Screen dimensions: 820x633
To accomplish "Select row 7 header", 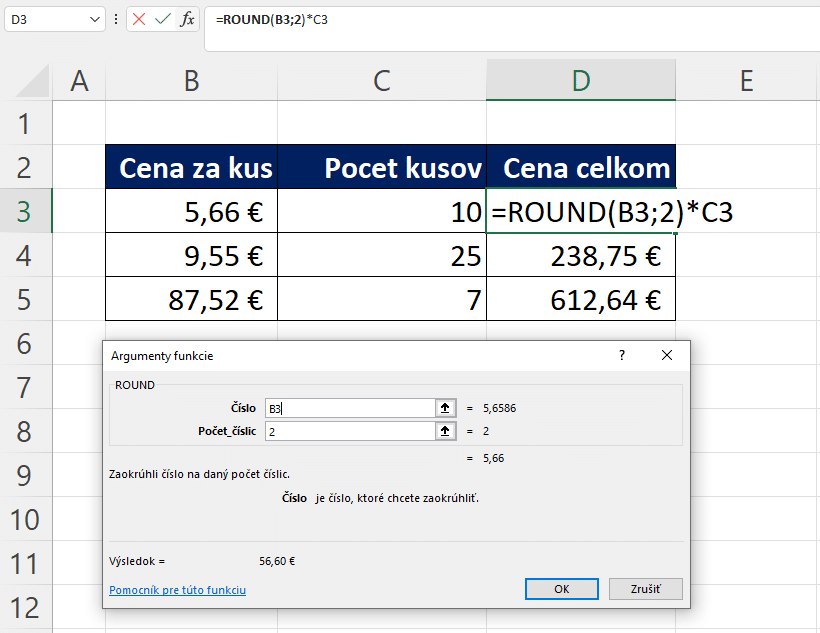I will (x=25, y=387).
